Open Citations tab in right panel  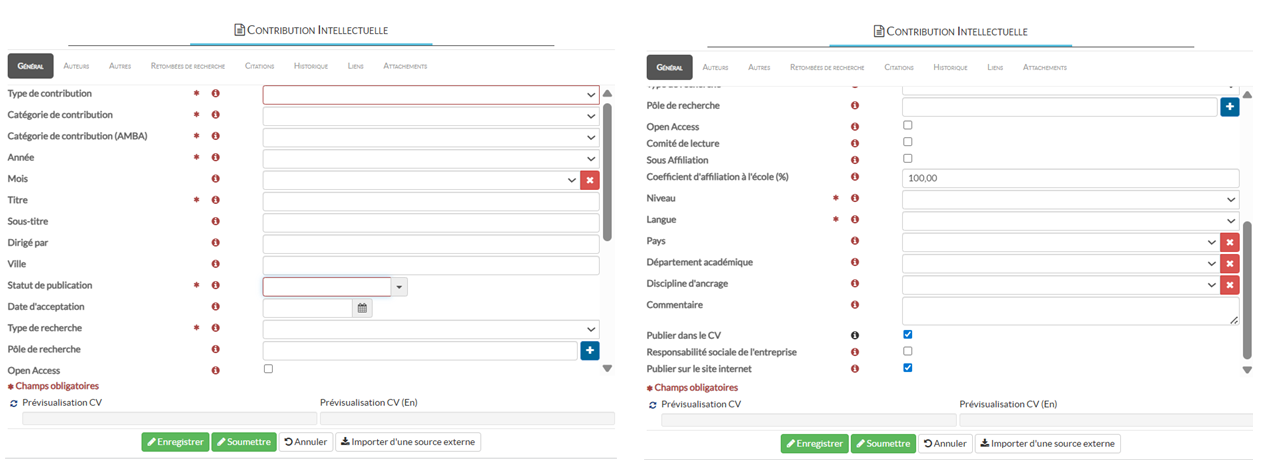pyautogui.click(x=899, y=68)
